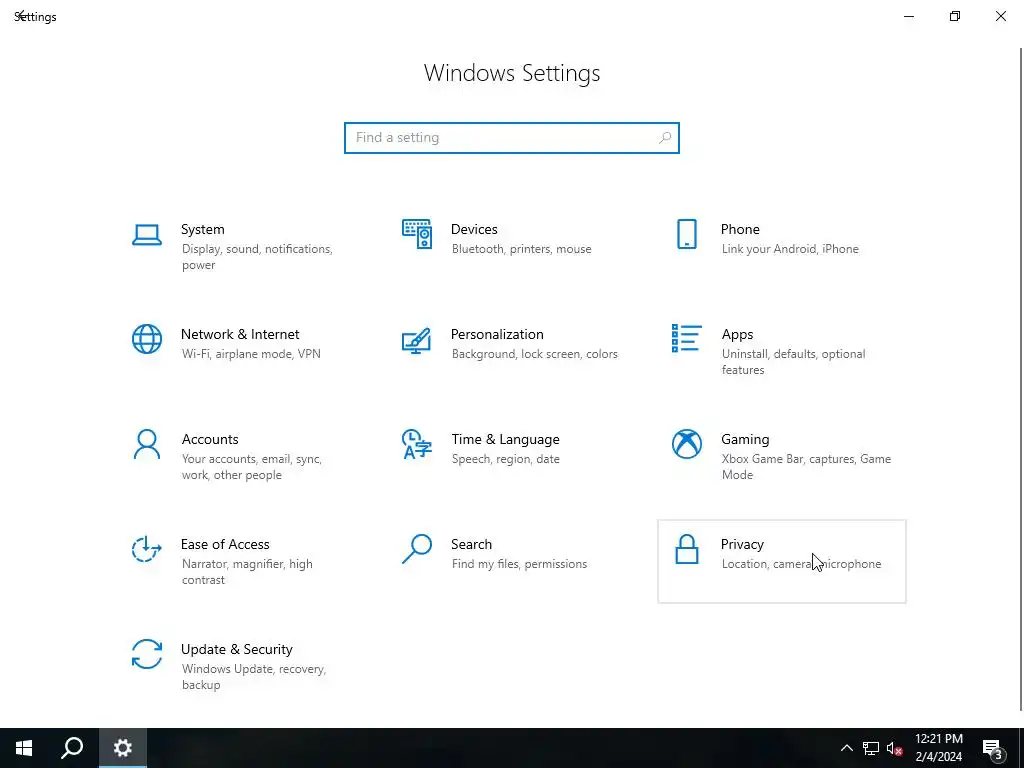Open Update & Security label
Image resolution: width=1024 pixels, height=768 pixels.
(x=237, y=649)
